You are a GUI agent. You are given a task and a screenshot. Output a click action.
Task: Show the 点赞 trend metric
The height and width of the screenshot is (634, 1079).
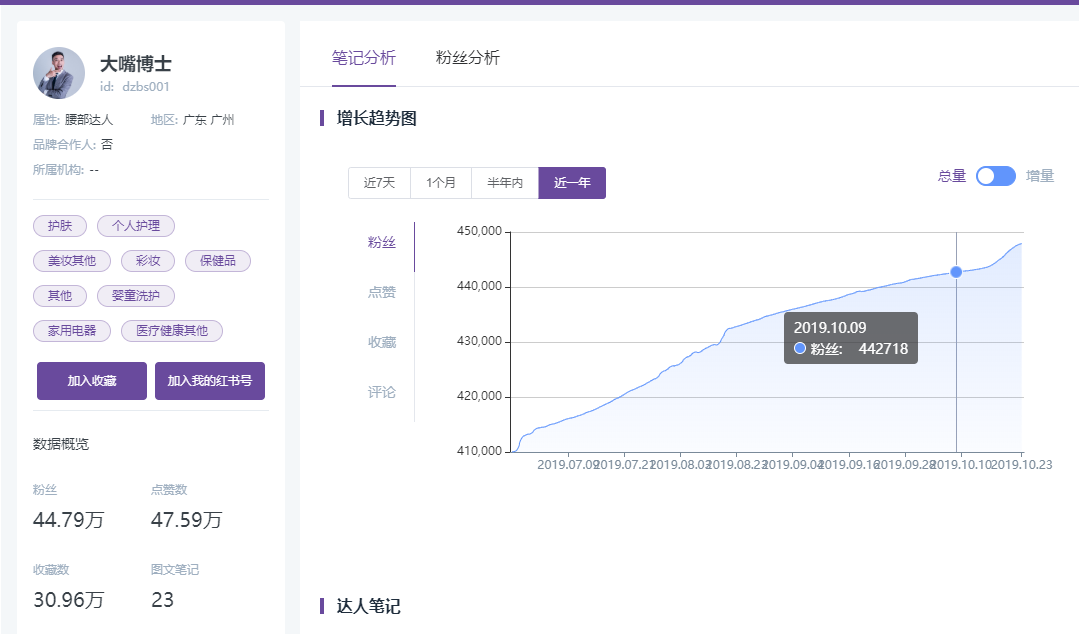point(382,293)
